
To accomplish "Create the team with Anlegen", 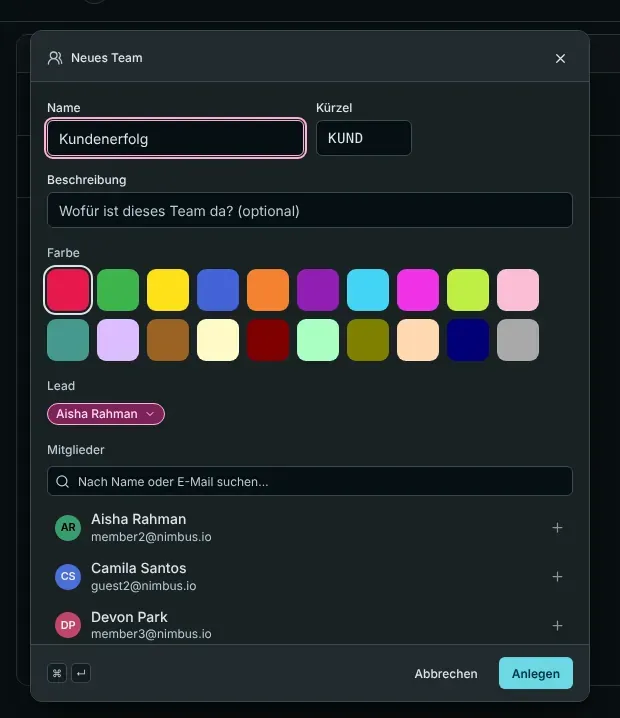I will [536, 674].
